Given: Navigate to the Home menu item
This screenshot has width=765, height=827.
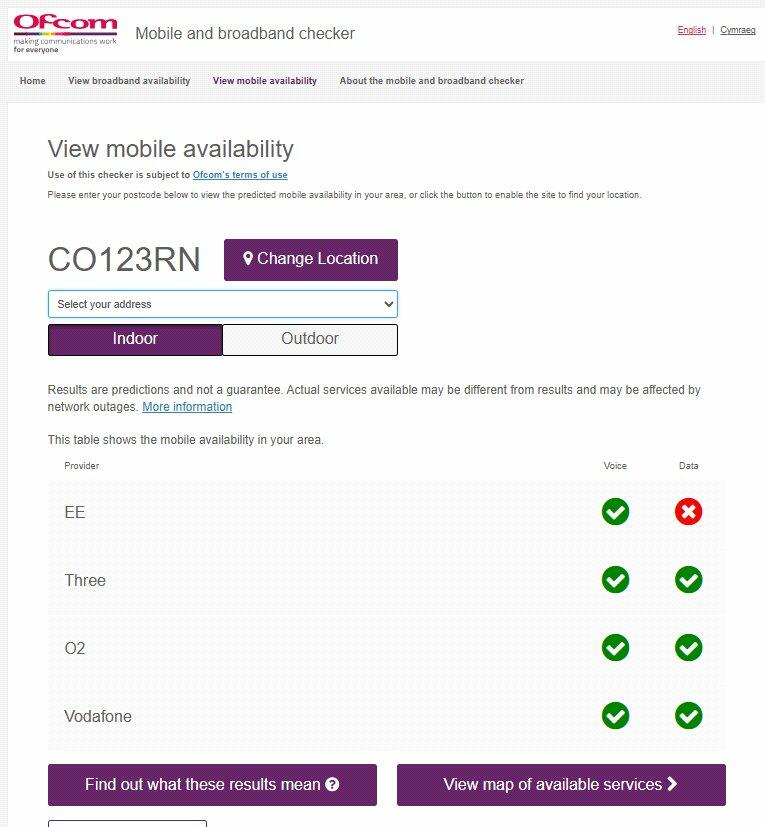Looking at the screenshot, I should 33,81.
